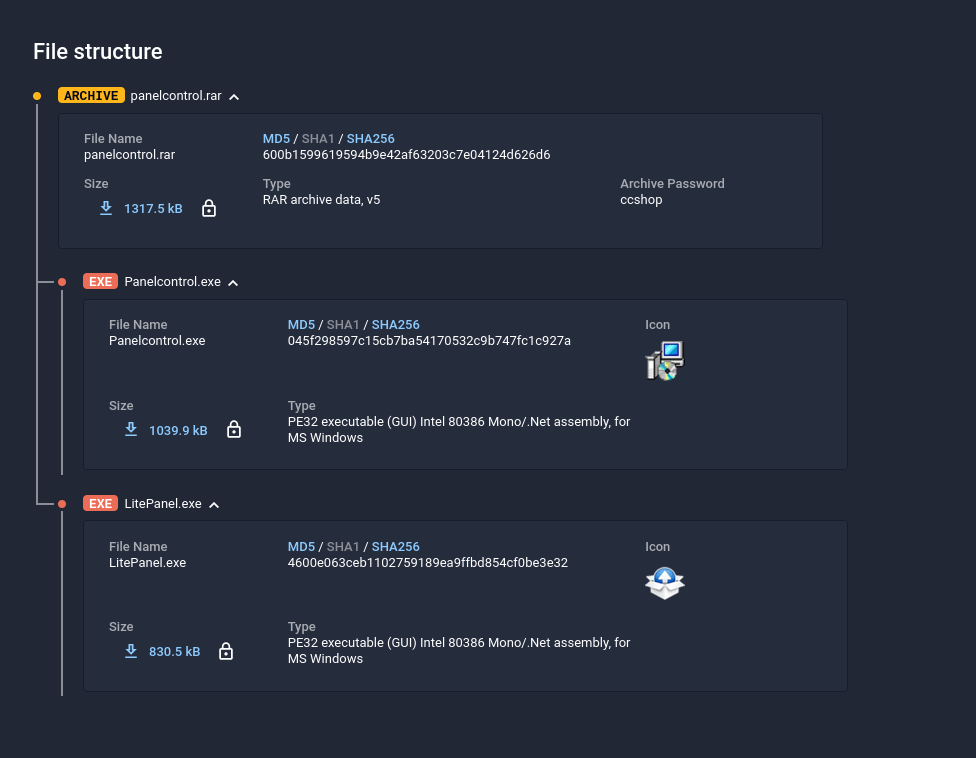The image size is (976, 758).
Task: Click the ARCHIVE badge for panelcontrol.rar
Action: tap(91, 95)
